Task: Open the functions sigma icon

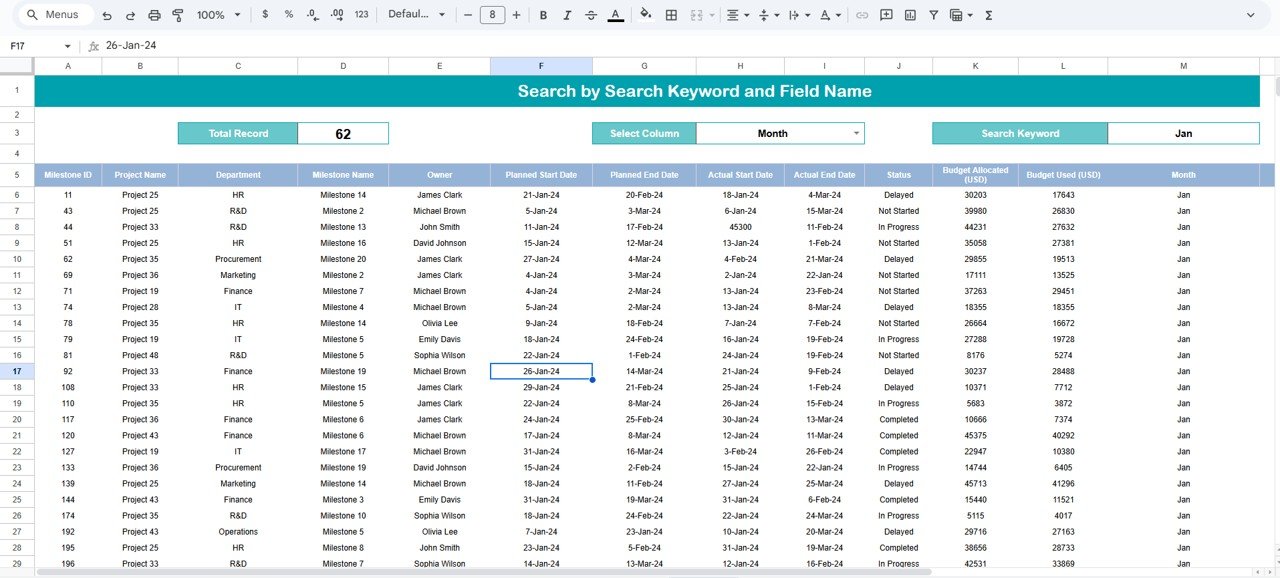Action: point(989,15)
